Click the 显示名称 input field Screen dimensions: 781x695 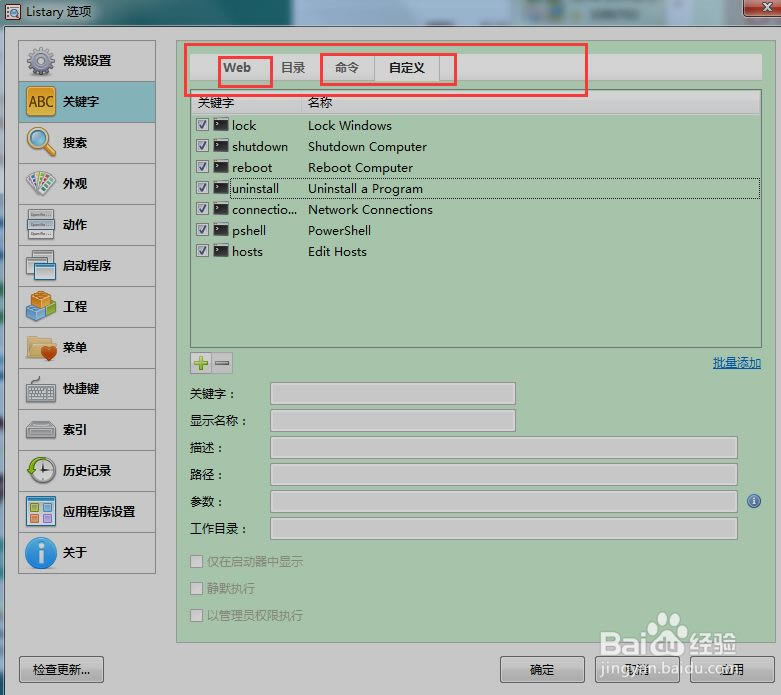click(x=392, y=420)
